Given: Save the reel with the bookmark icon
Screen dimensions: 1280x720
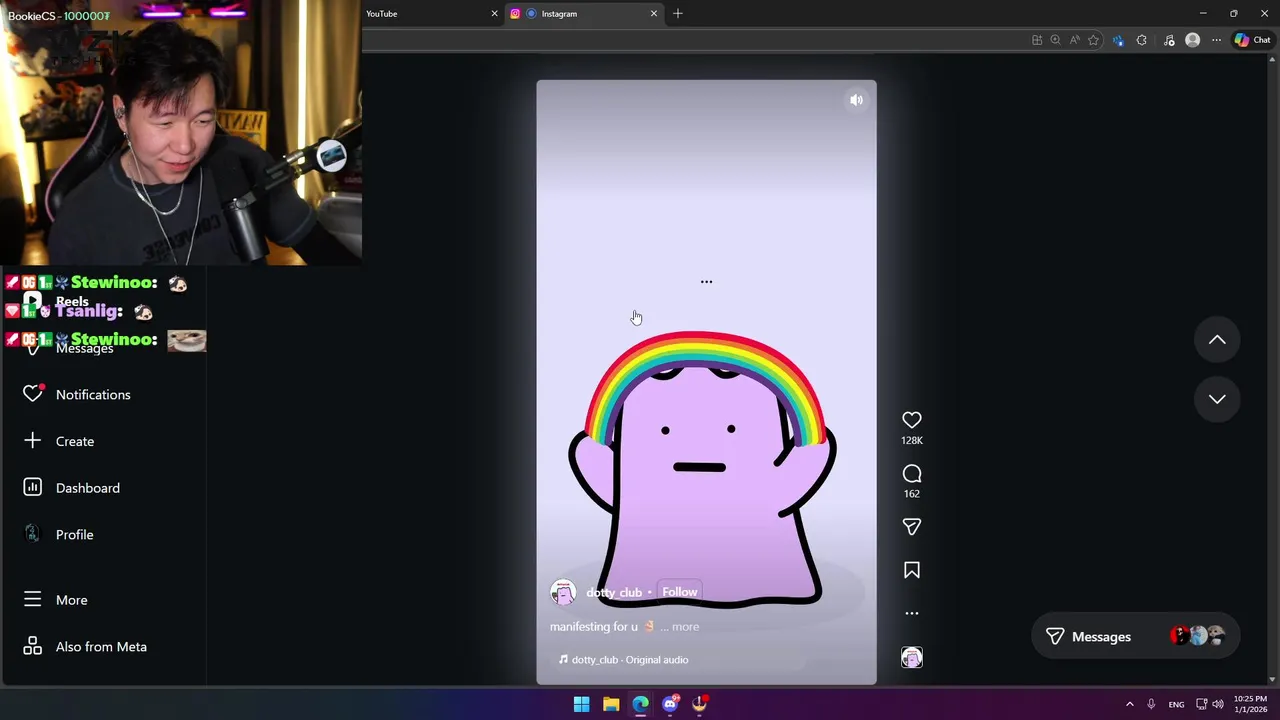Looking at the screenshot, I should point(911,570).
